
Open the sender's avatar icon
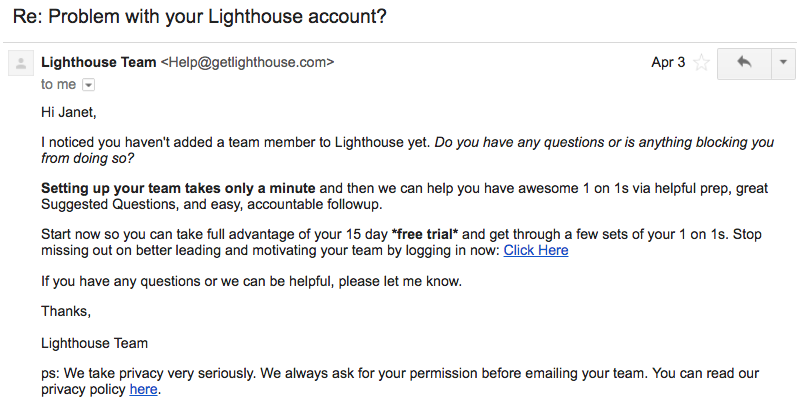click(21, 63)
